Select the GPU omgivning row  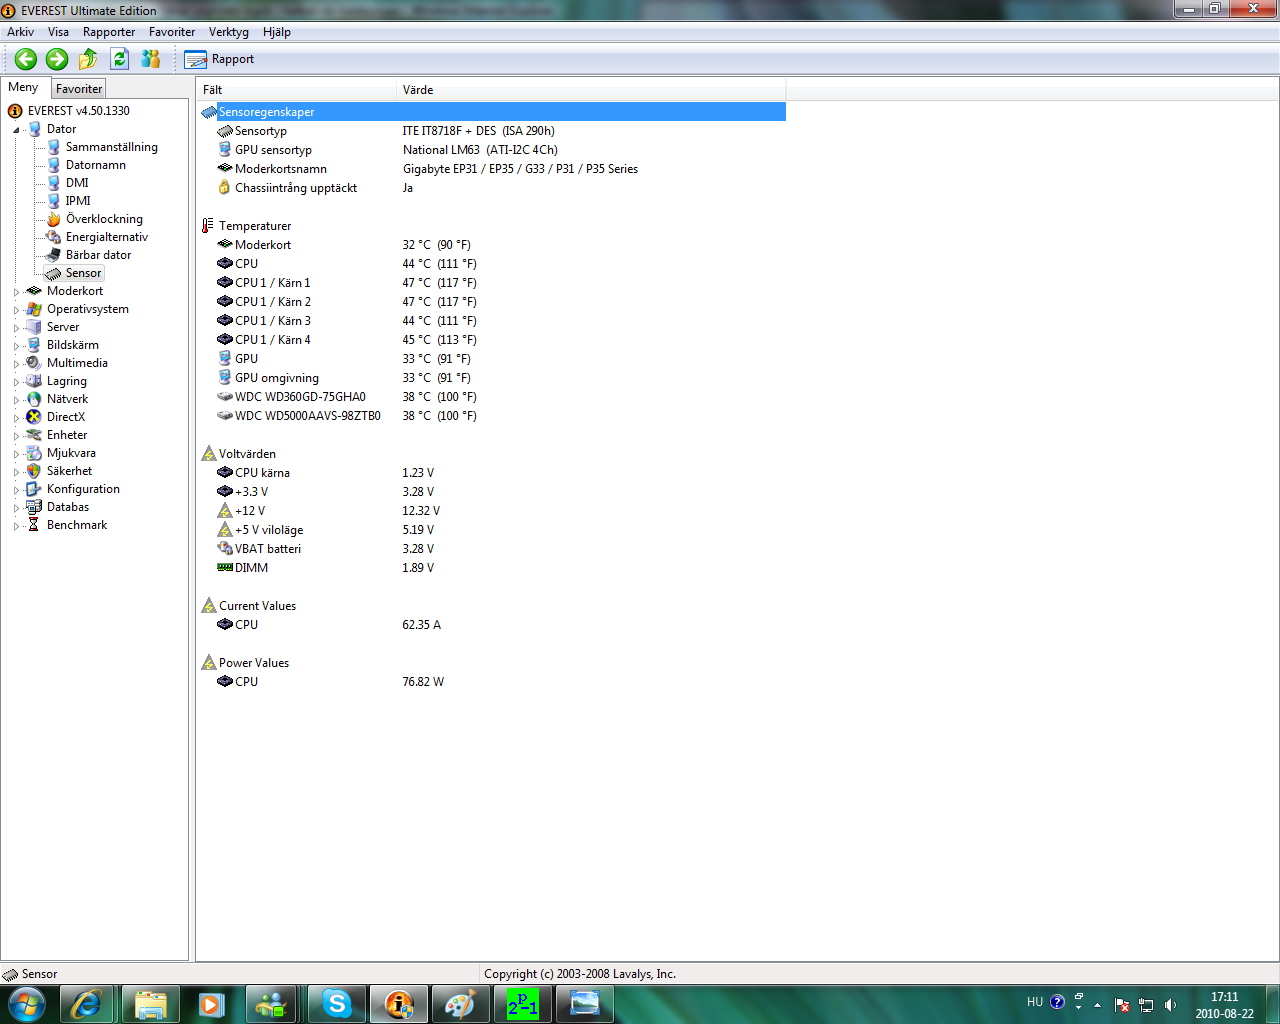pos(492,378)
